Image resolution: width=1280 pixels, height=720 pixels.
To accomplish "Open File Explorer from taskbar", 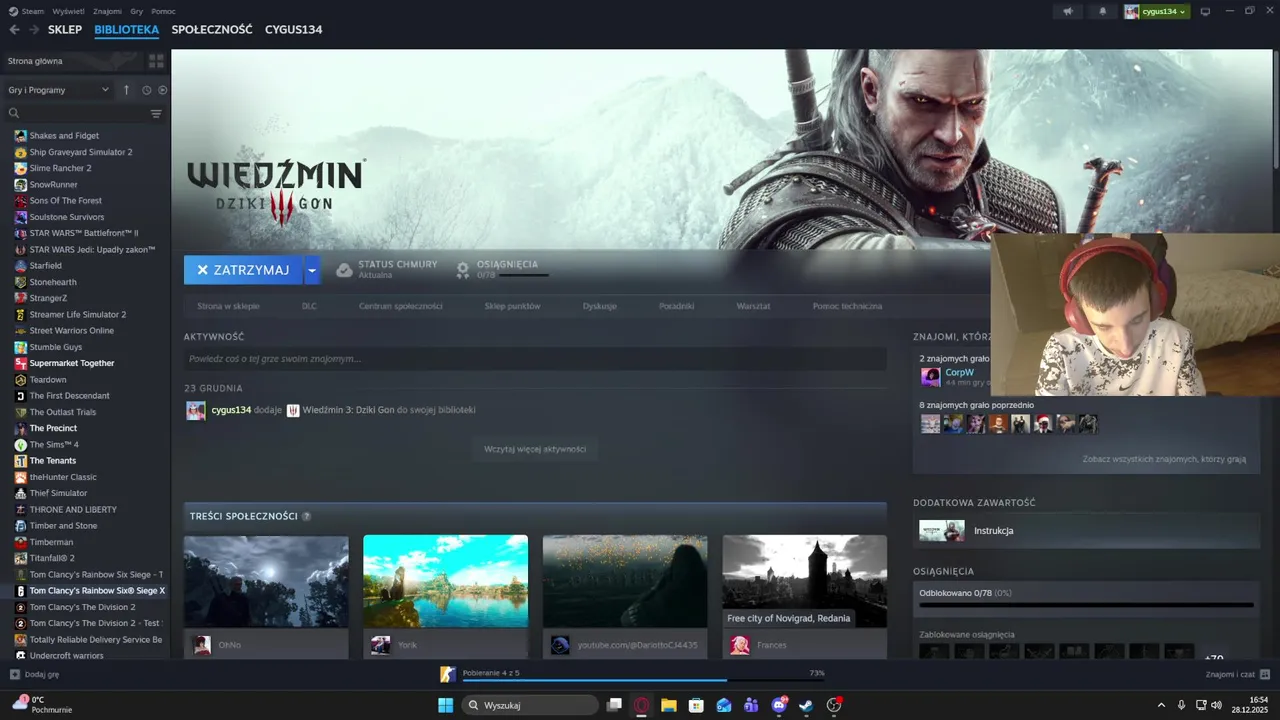I will pos(669,705).
